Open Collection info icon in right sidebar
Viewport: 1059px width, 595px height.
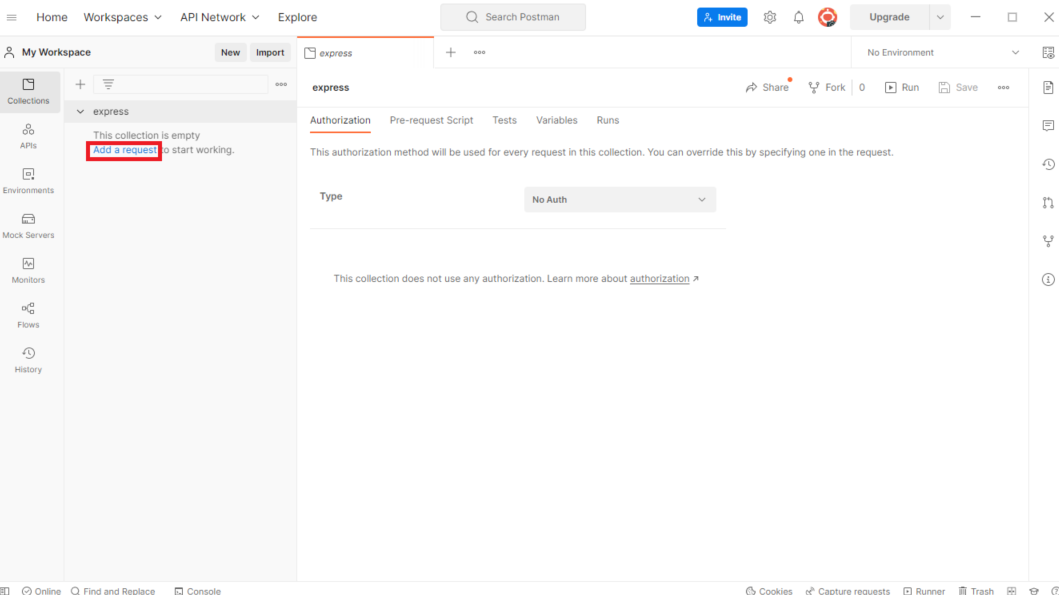click(x=1048, y=280)
